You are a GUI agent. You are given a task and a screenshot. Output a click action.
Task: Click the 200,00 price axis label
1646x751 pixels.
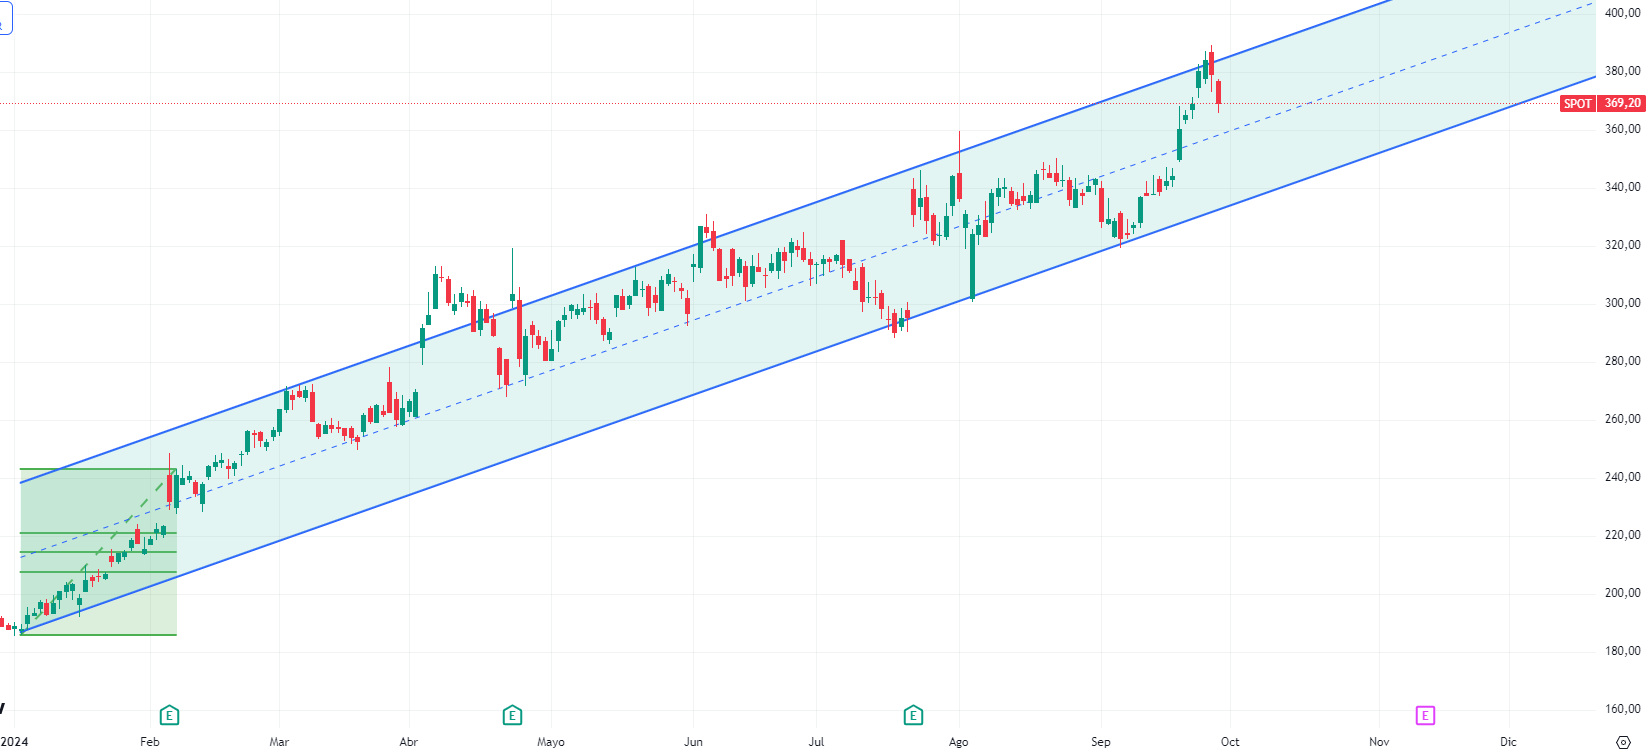[x=1622, y=593]
